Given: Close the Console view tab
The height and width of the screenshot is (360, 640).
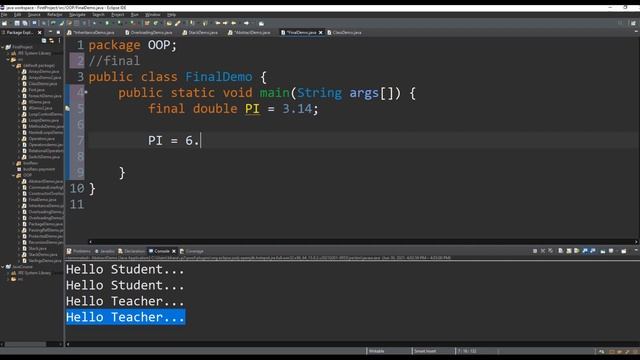Looking at the screenshot, I should 174,251.
